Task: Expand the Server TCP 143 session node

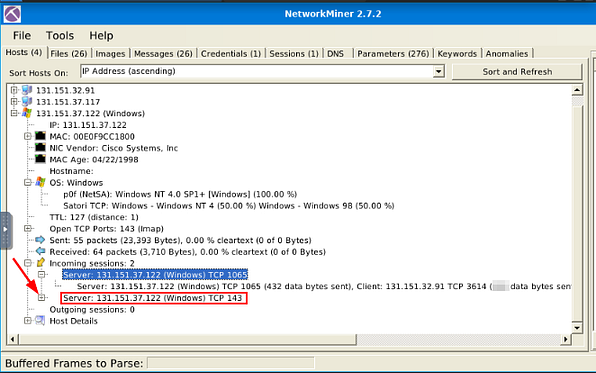Action: [41, 297]
